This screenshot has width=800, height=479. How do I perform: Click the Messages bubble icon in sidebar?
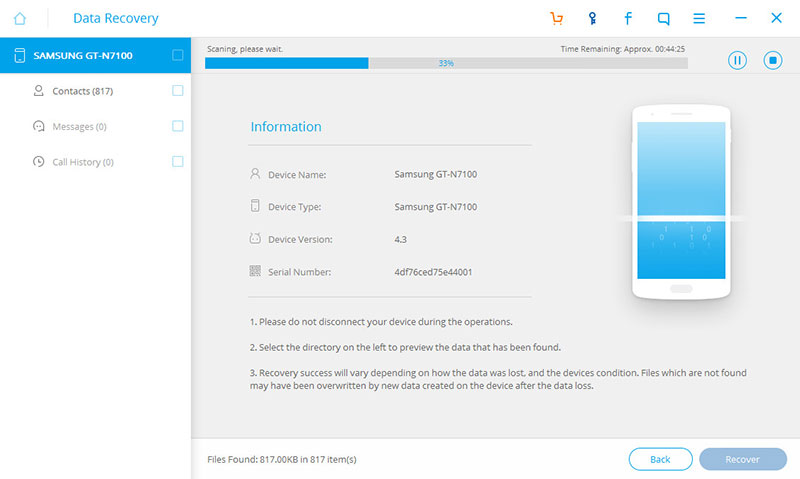[38, 126]
